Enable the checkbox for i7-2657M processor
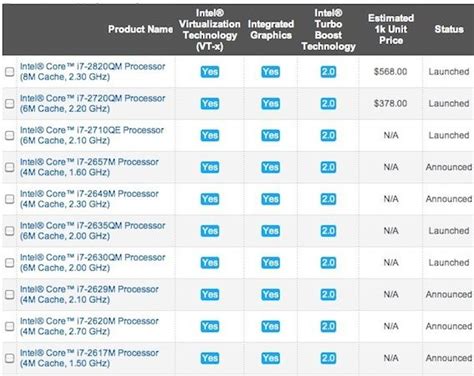Image resolution: width=474 pixels, height=376 pixels. pyautogui.click(x=10, y=167)
